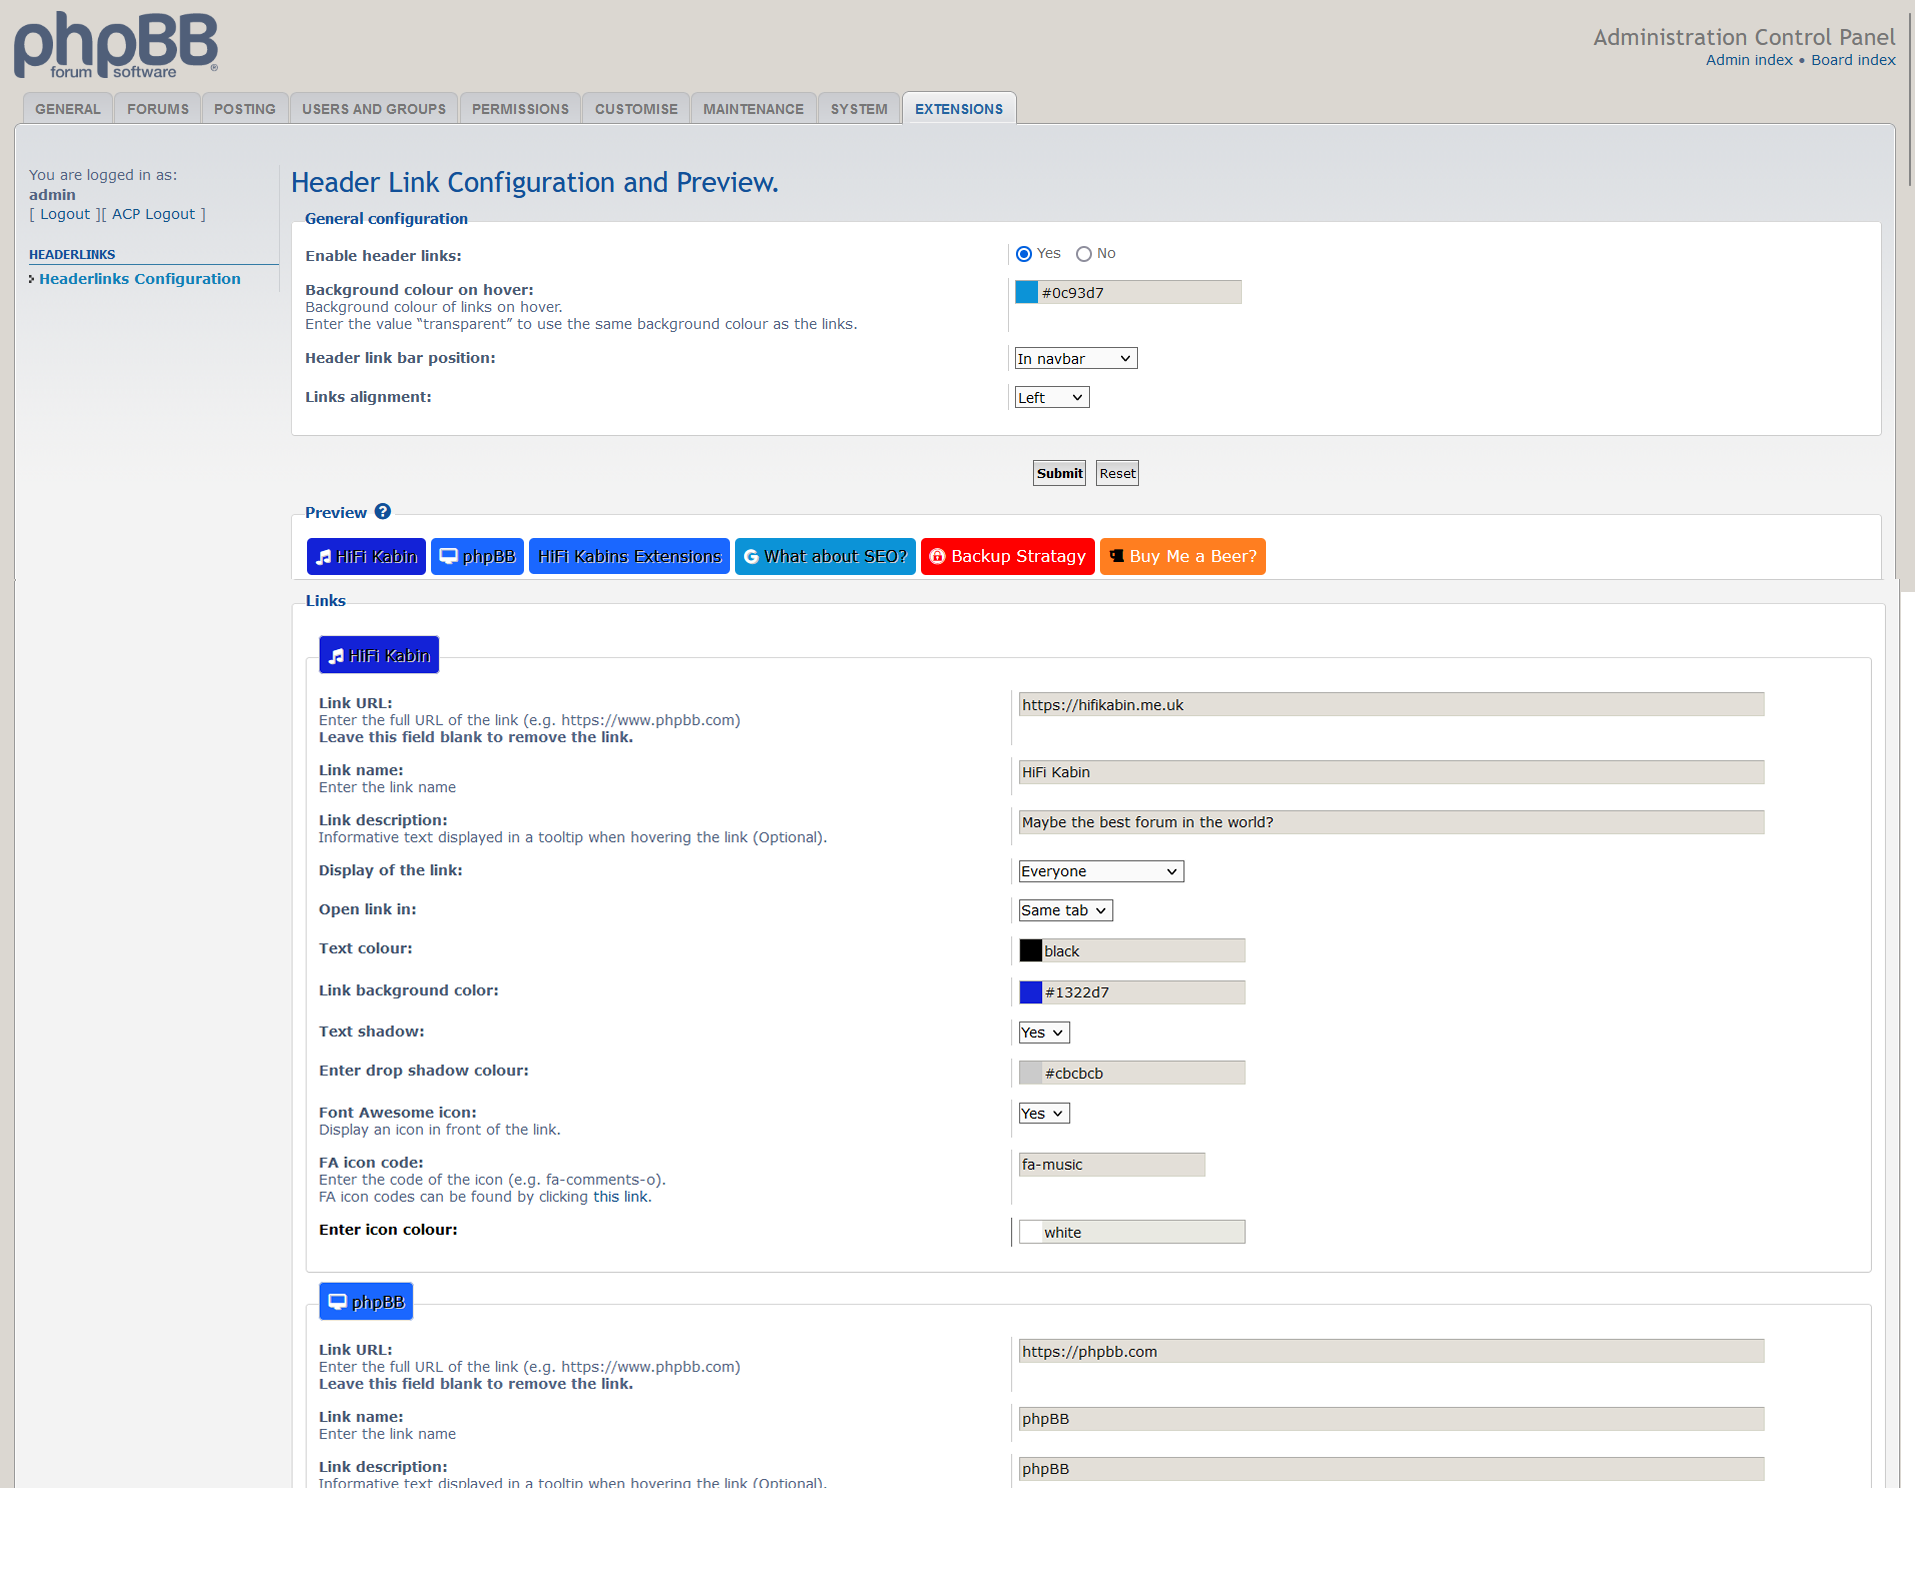Click the phpBB forum software logo
This screenshot has height=1575, width=1917.
point(116,45)
